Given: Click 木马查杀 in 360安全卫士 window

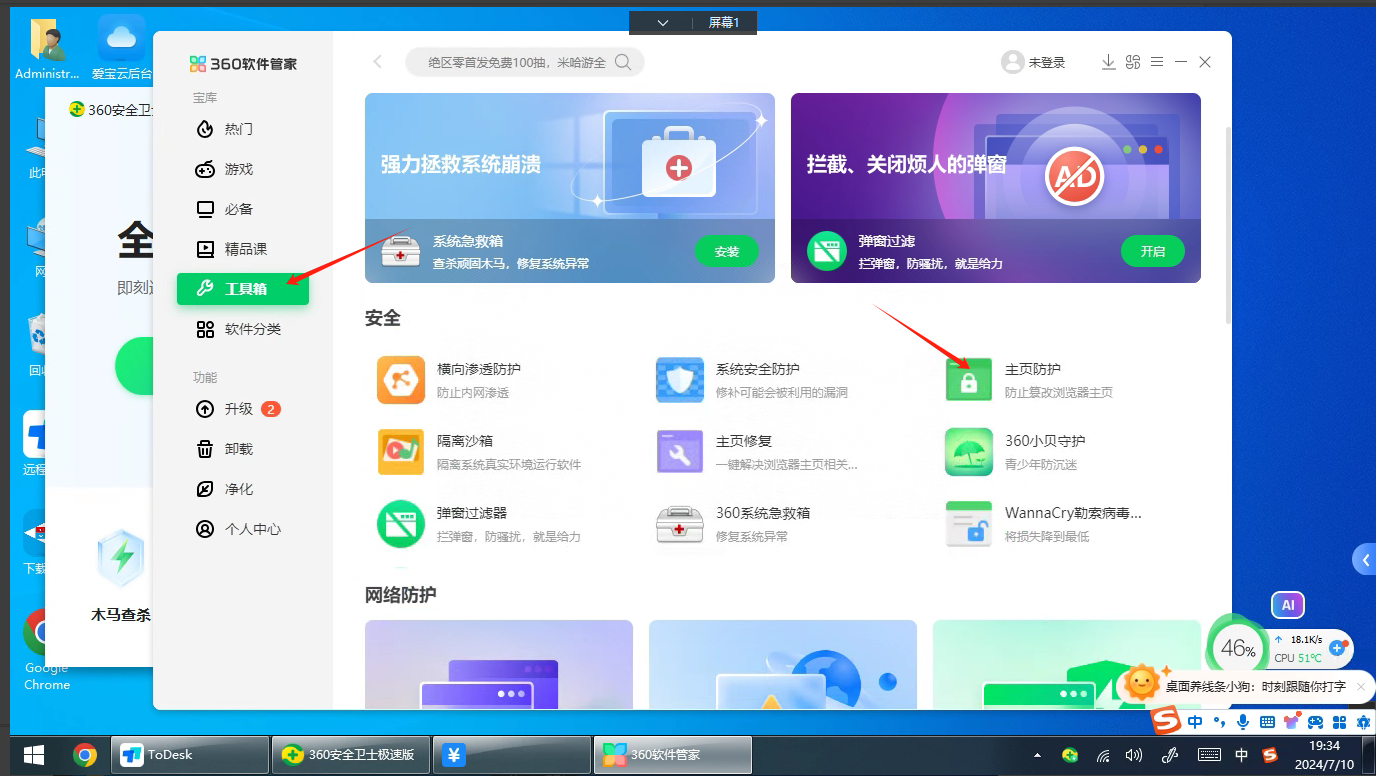Looking at the screenshot, I should 122,615.
